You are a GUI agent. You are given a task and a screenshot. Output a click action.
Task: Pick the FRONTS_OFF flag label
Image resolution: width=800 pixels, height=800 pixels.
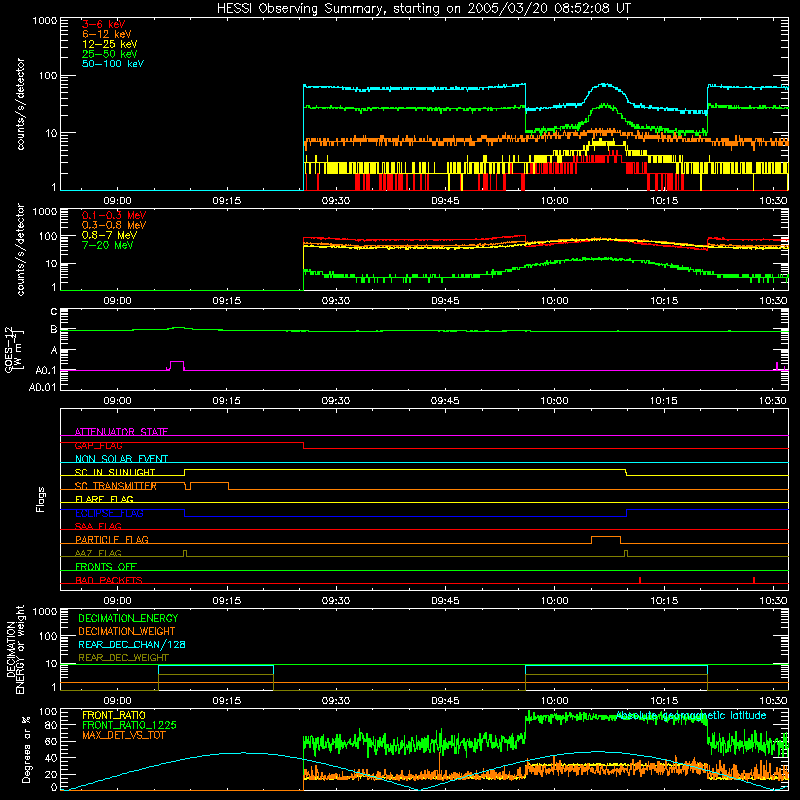click(106, 566)
